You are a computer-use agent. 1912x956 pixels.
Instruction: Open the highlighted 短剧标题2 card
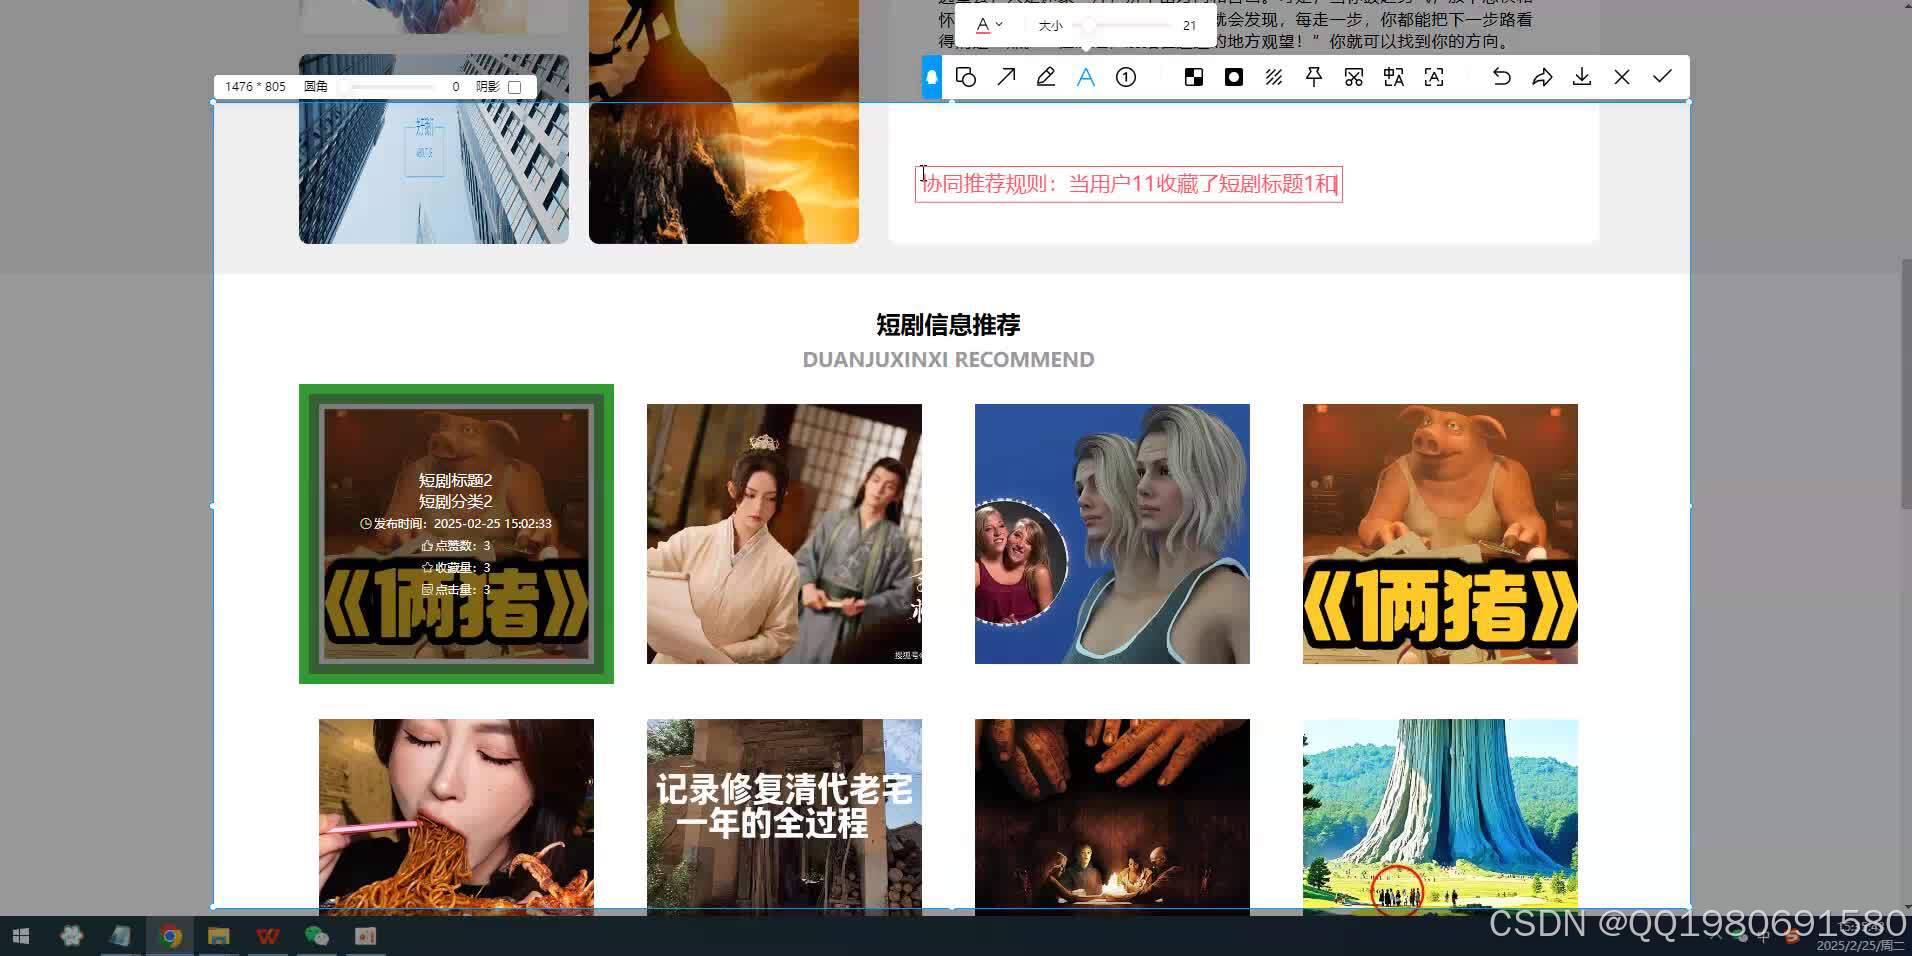[x=456, y=534]
